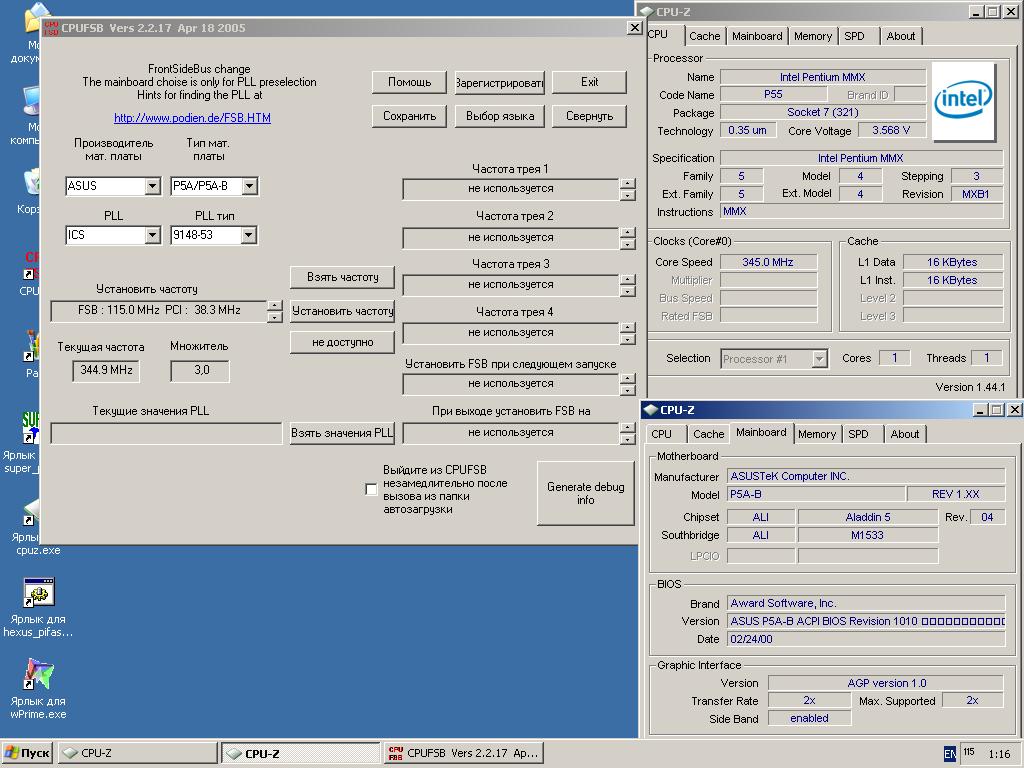The image size is (1024, 768).
Task: Click Свернуть minimize-to-tray button
Action: [x=589, y=116]
